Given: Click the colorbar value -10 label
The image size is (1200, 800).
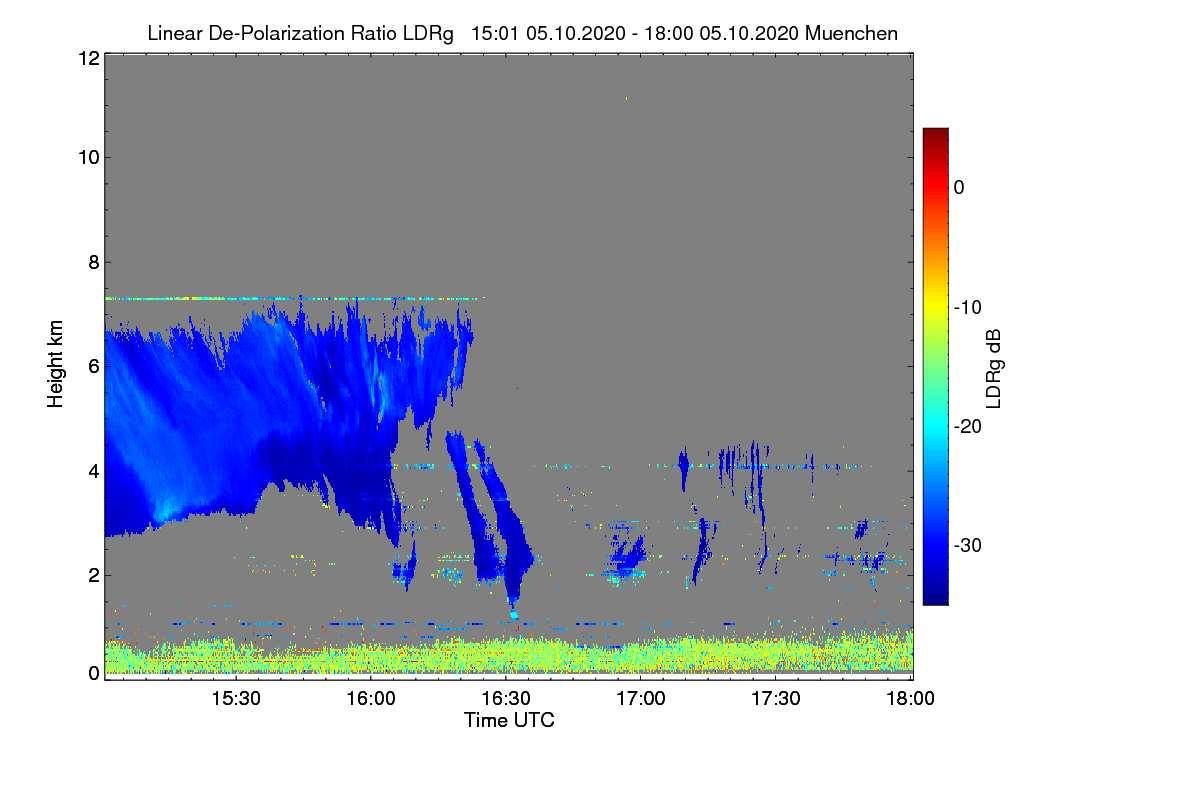Looking at the screenshot, I should coord(968,307).
